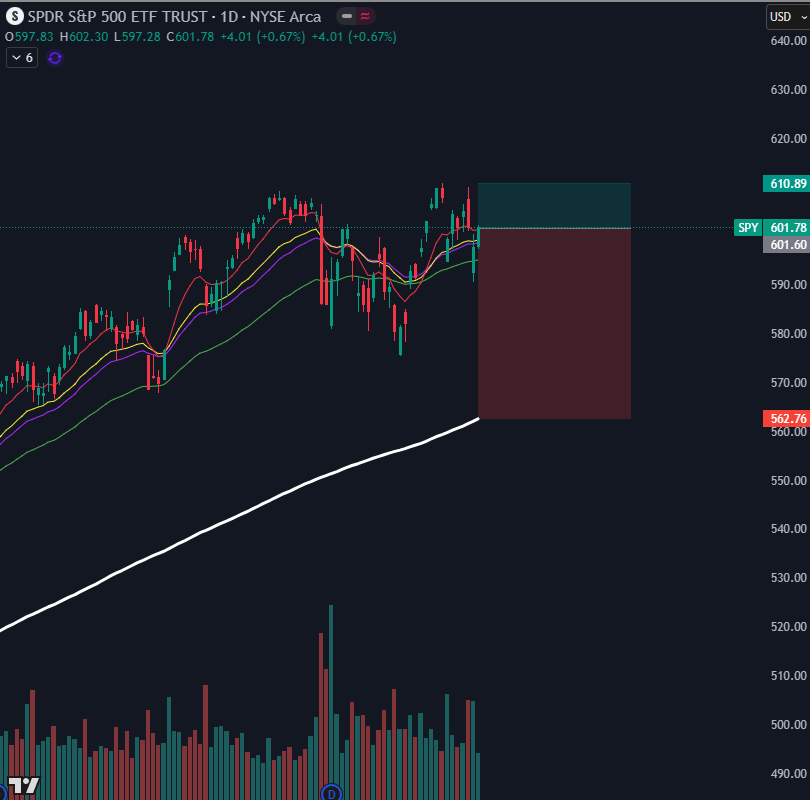Click the purple refresh arrows icon
The width and height of the screenshot is (810, 800).
click(x=55, y=58)
